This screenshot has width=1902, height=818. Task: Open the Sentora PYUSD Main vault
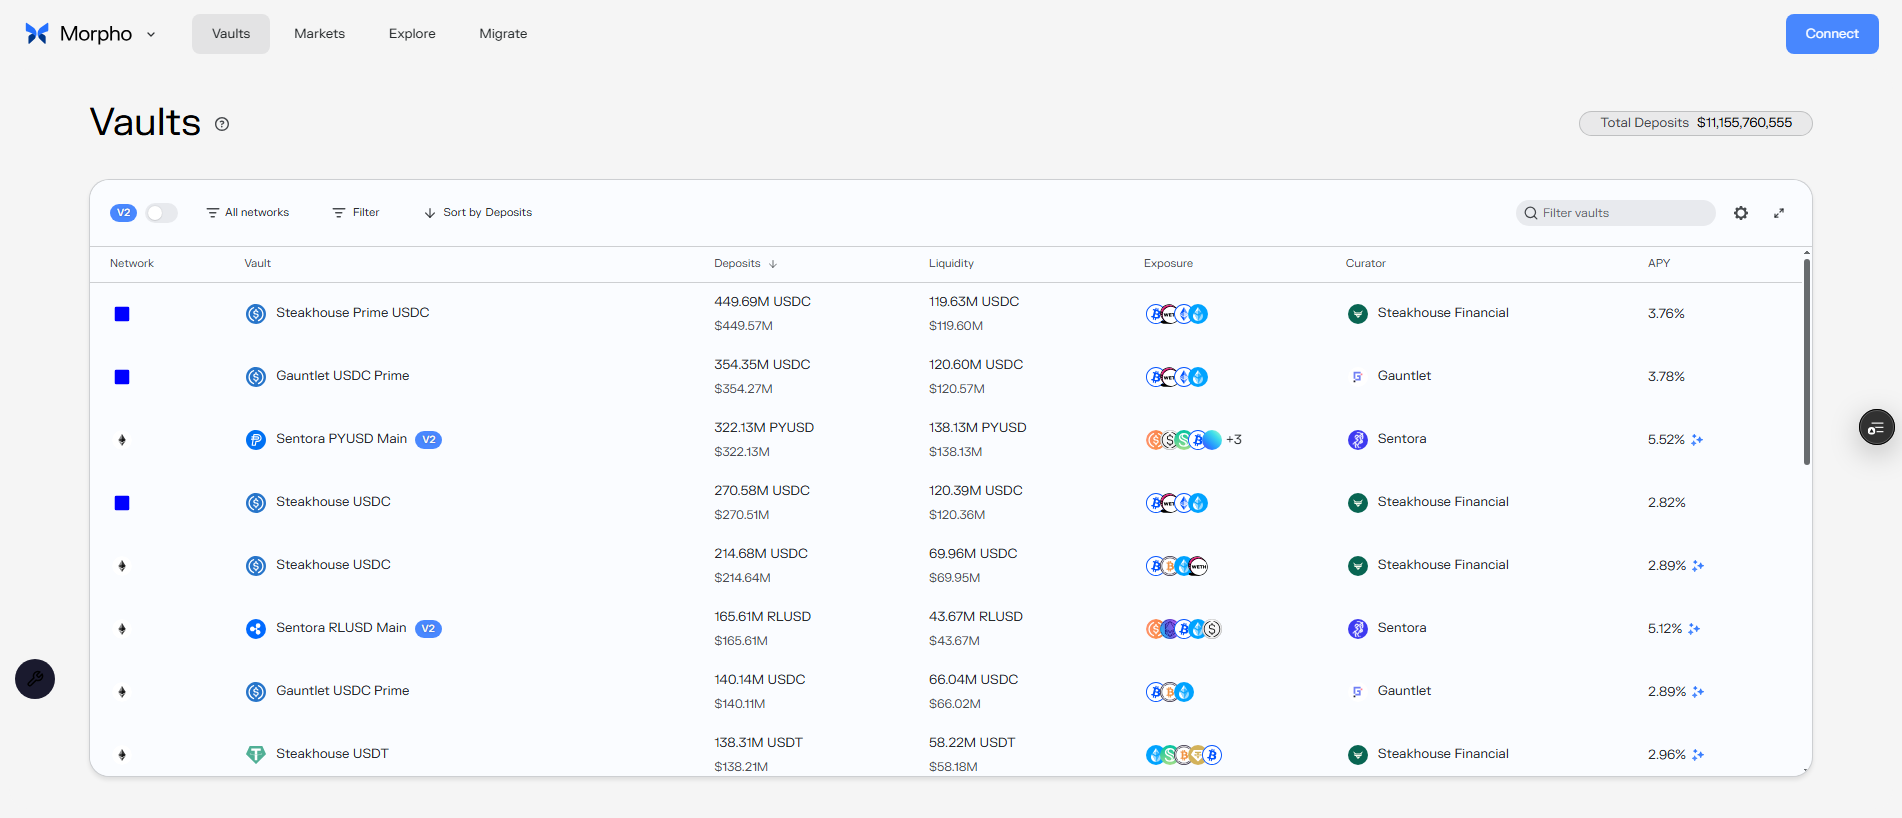tap(341, 439)
